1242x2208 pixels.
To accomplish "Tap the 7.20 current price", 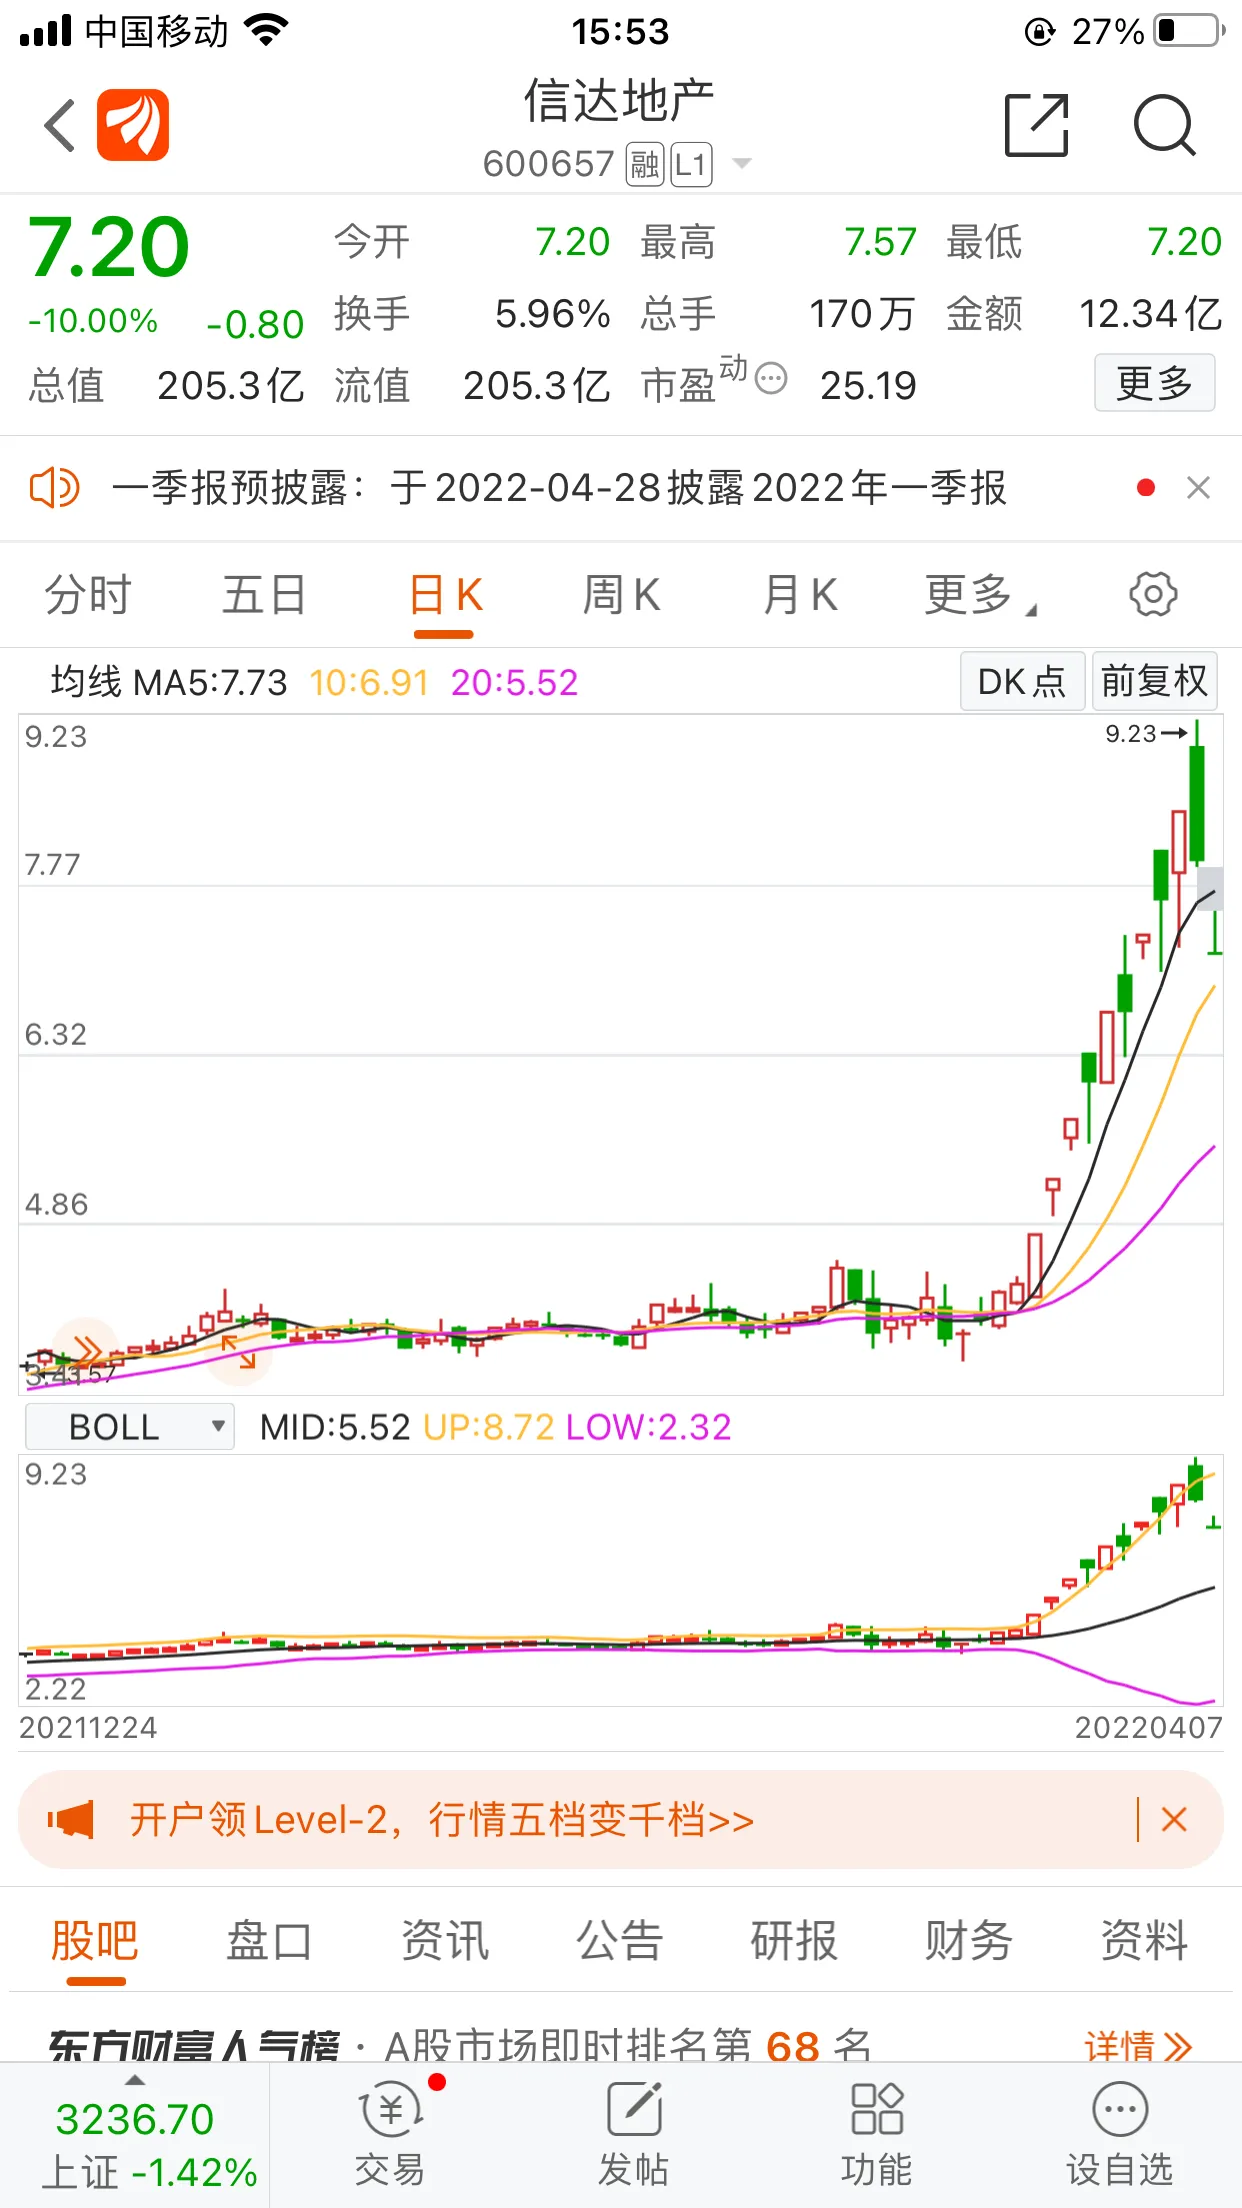I will 108,247.
